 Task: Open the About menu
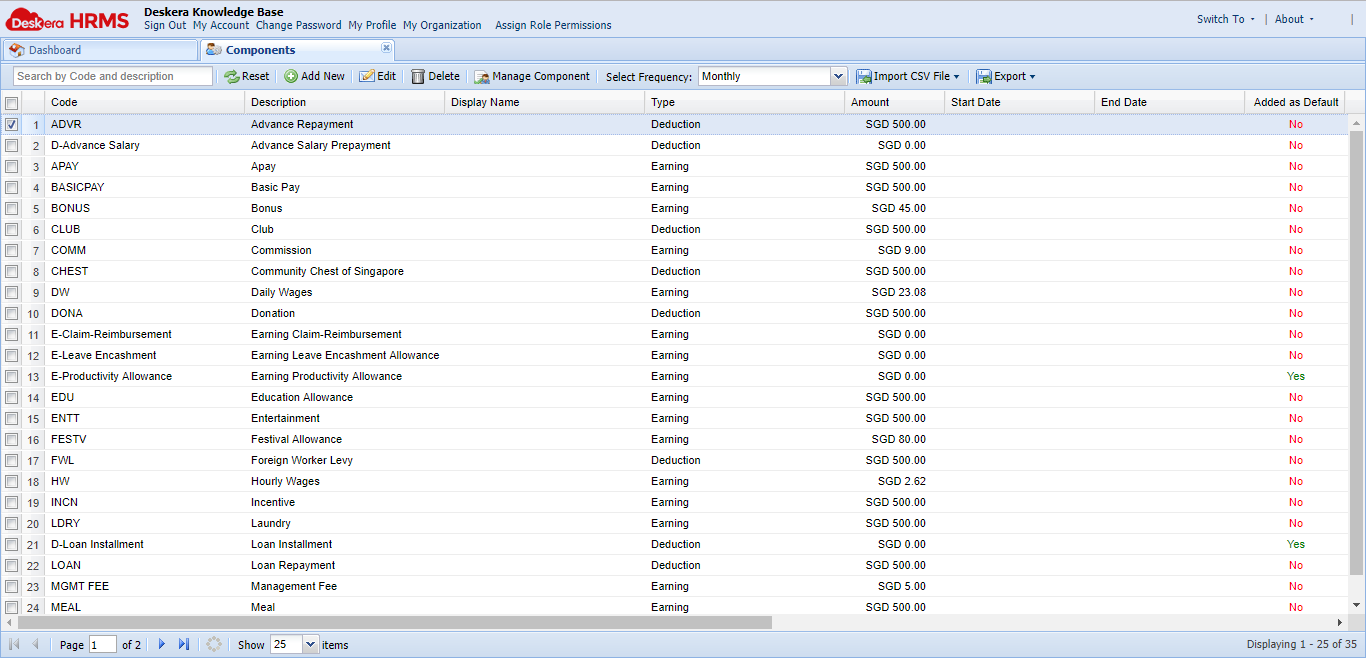tap(1294, 19)
